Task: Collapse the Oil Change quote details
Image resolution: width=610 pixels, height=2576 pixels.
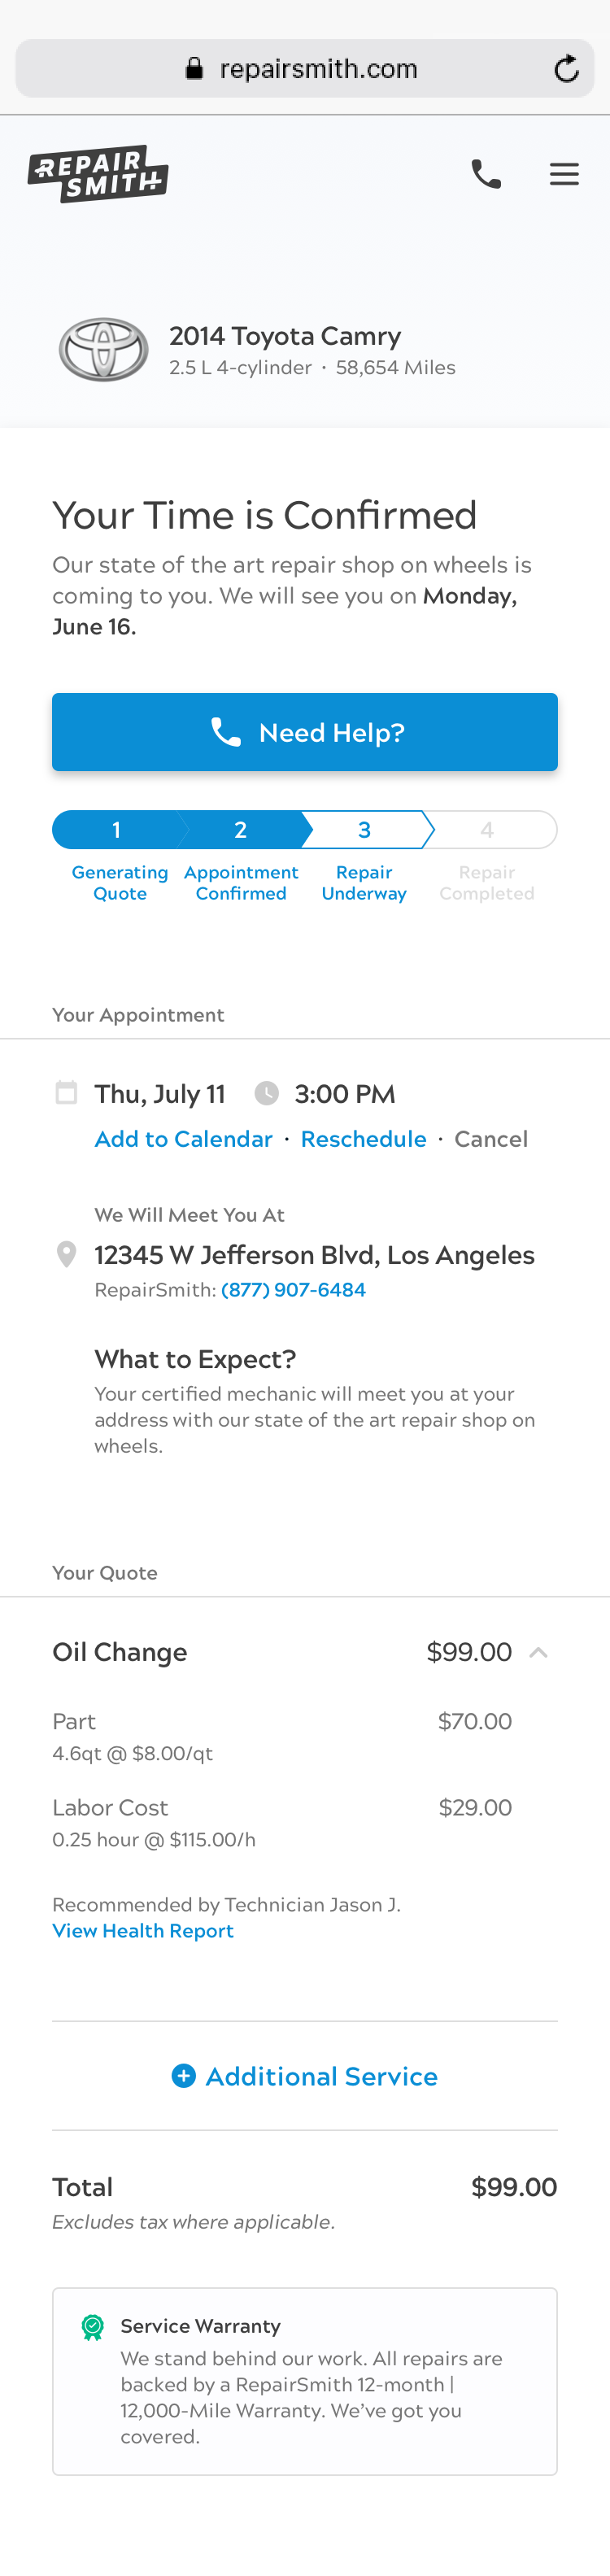Action: coord(538,1652)
